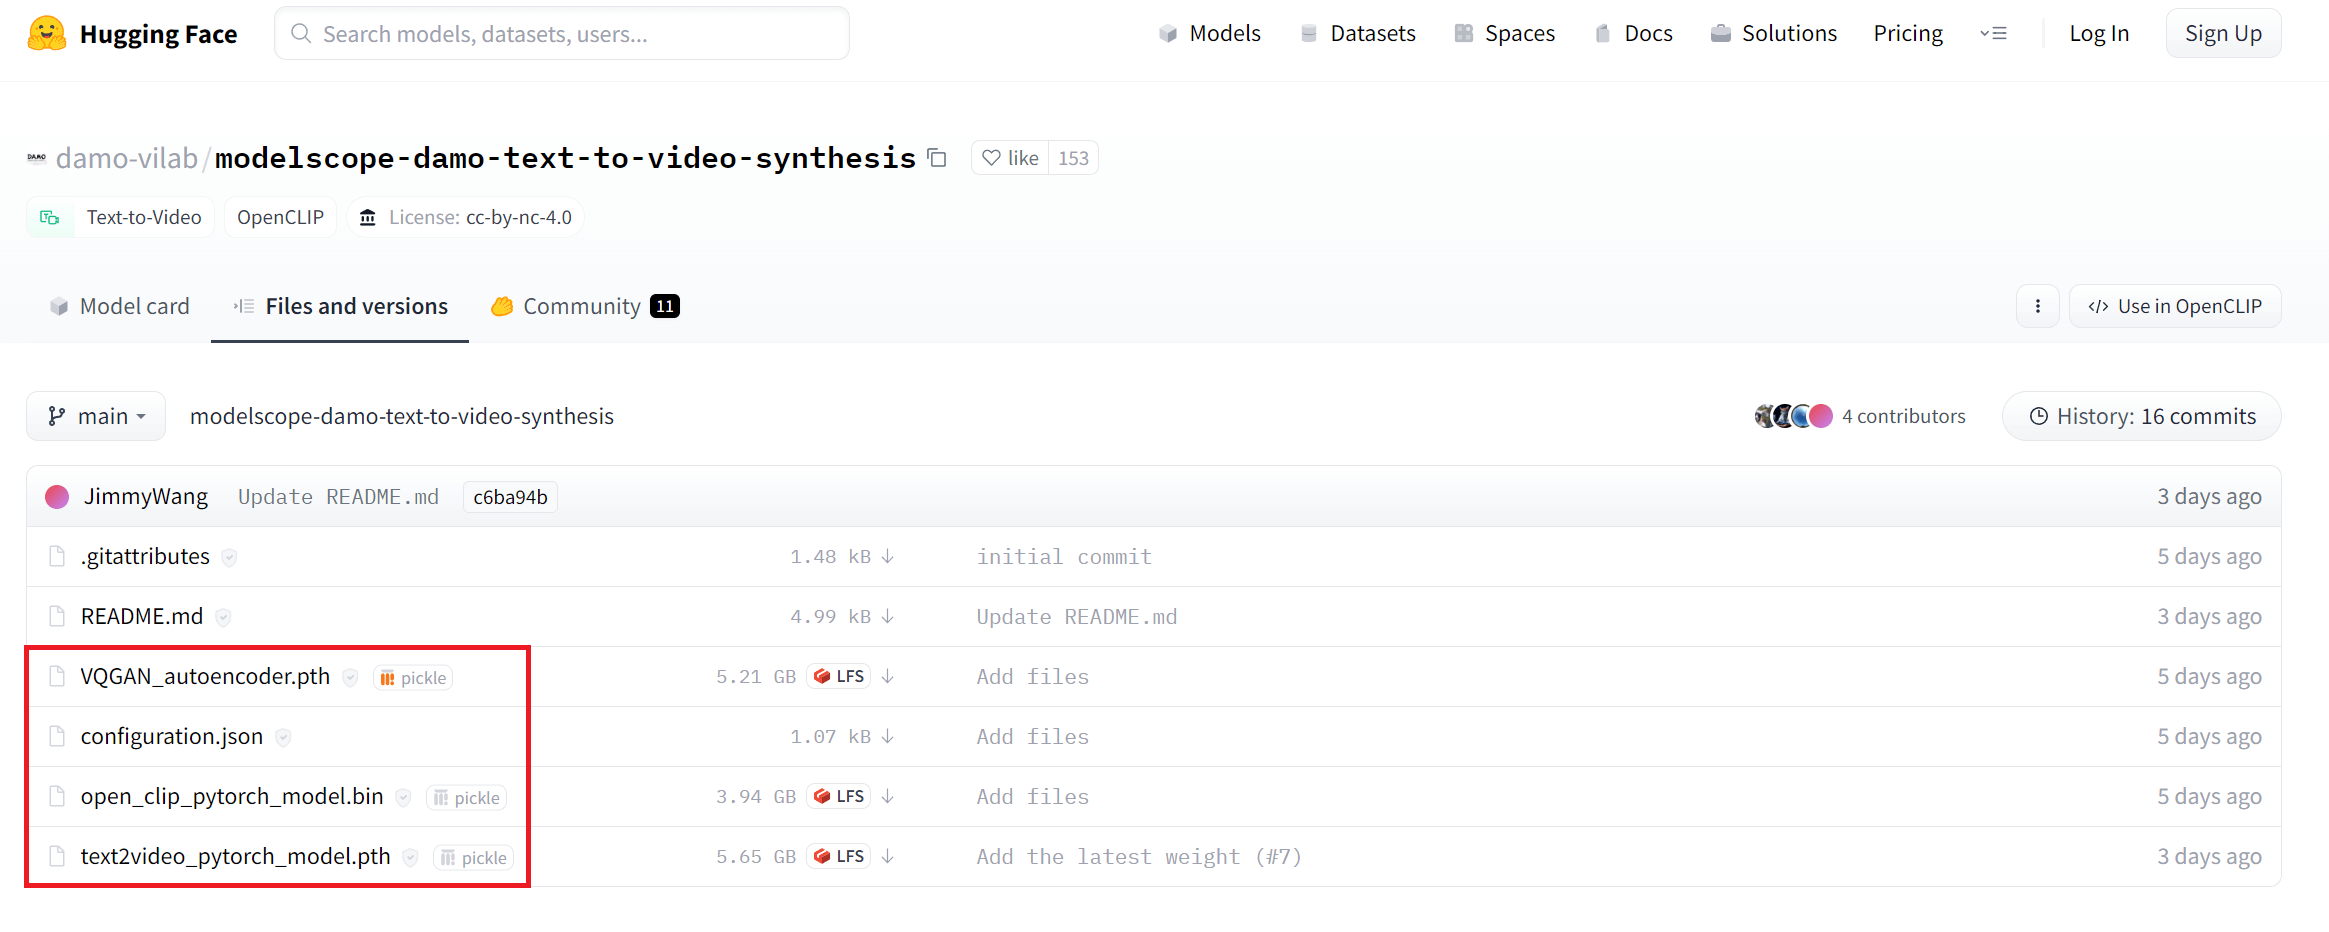View the History of 16 commits
Screen dimensions: 2329x932
coord(2141,415)
